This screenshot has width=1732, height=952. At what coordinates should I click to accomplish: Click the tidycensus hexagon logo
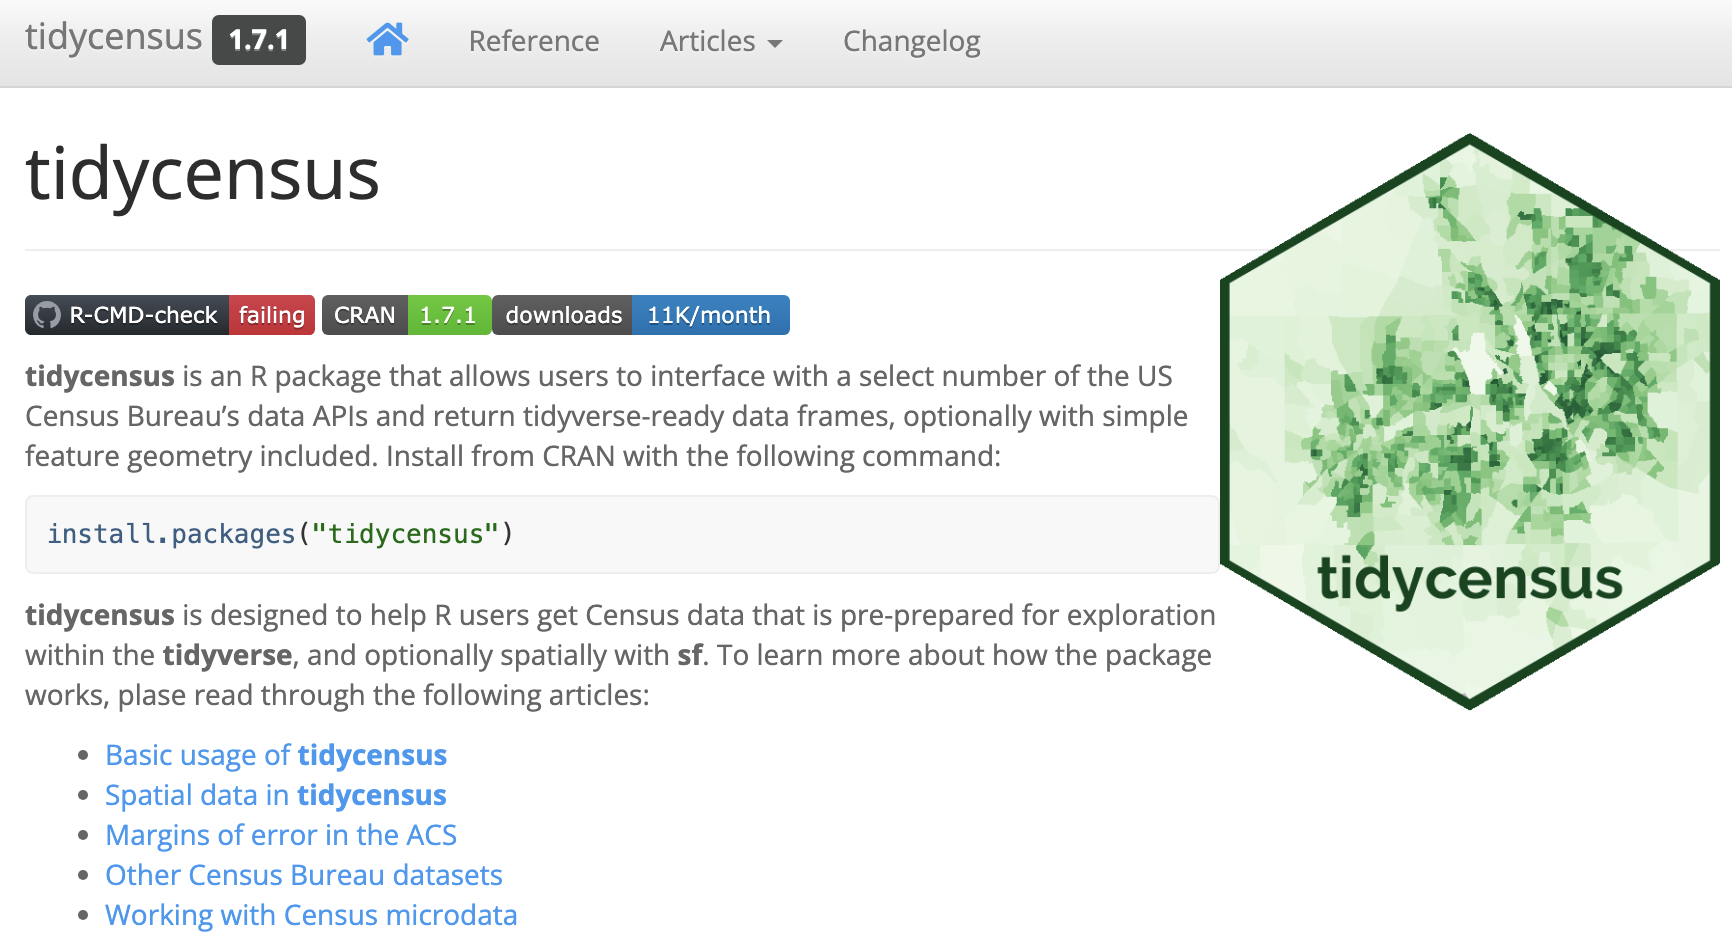click(1469, 421)
